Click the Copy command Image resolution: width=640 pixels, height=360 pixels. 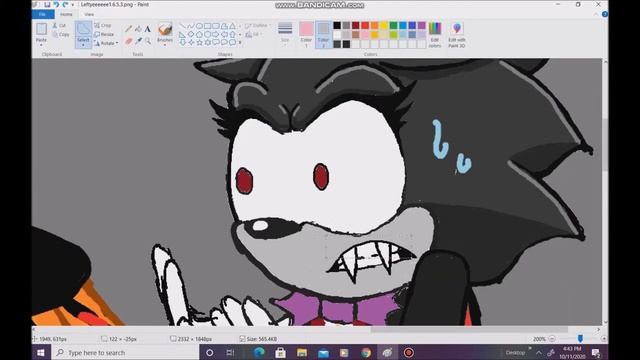(61, 35)
